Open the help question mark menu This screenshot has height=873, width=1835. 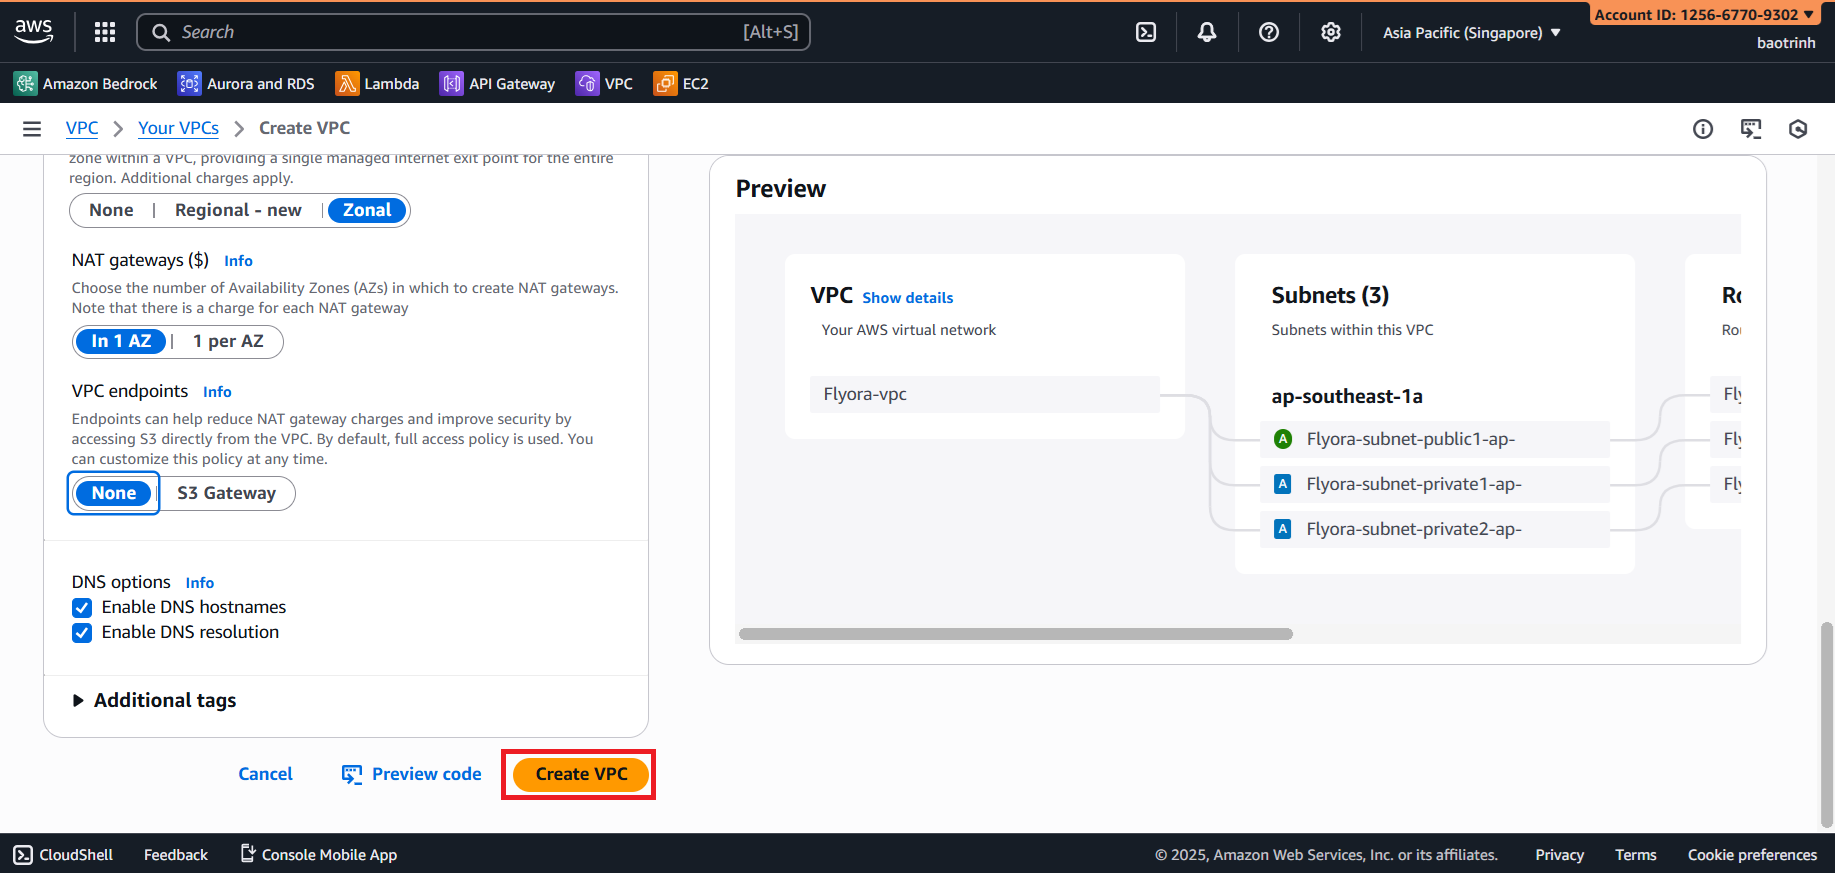coord(1269,32)
